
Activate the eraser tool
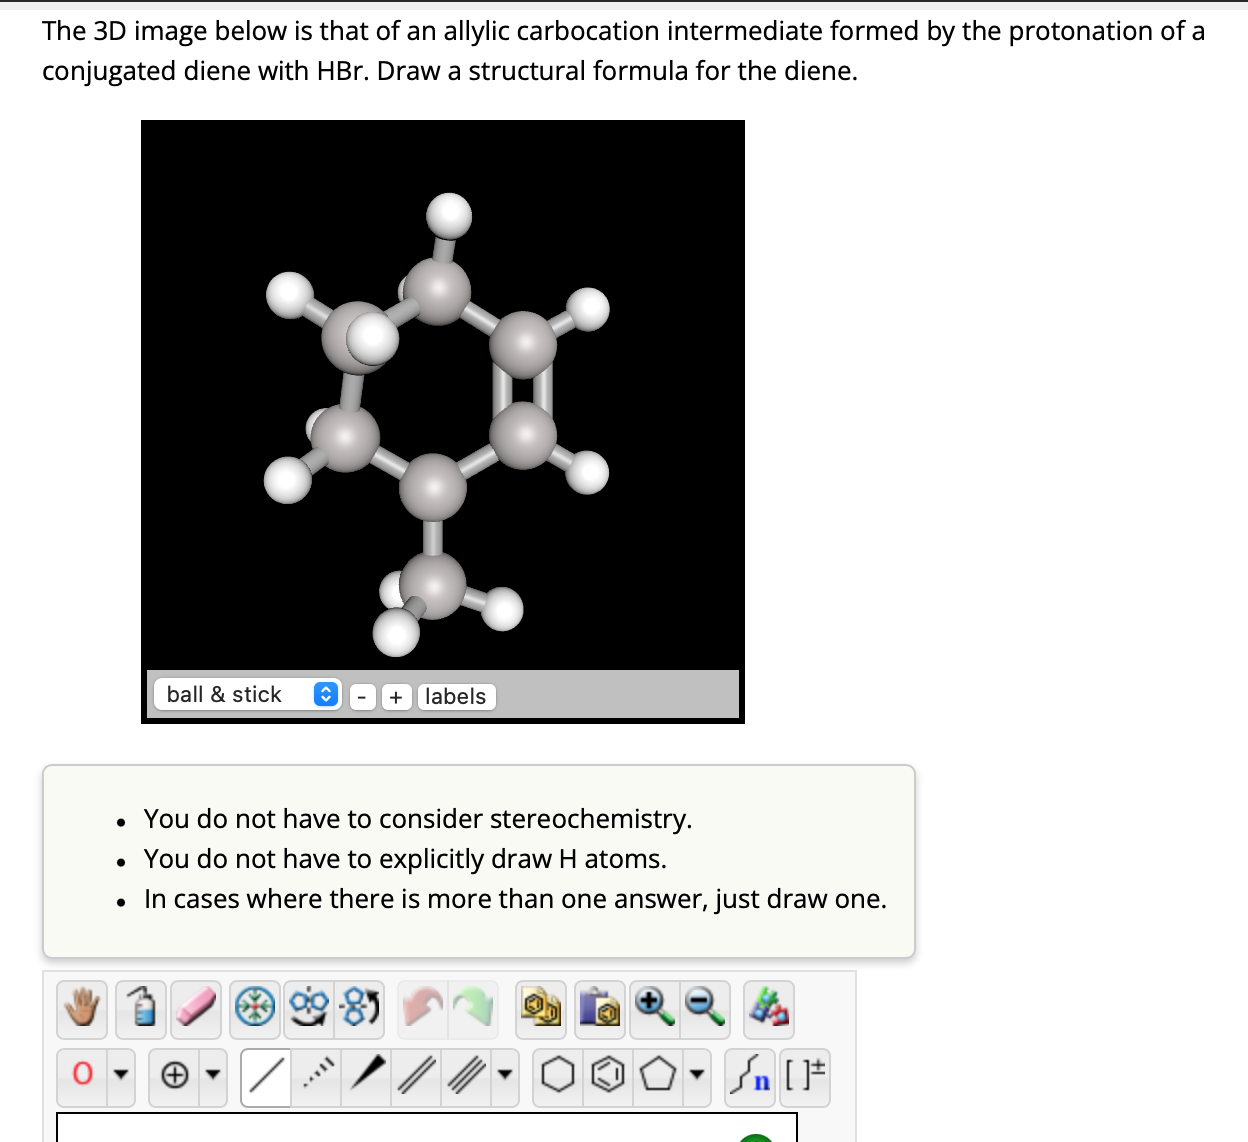(x=195, y=1009)
